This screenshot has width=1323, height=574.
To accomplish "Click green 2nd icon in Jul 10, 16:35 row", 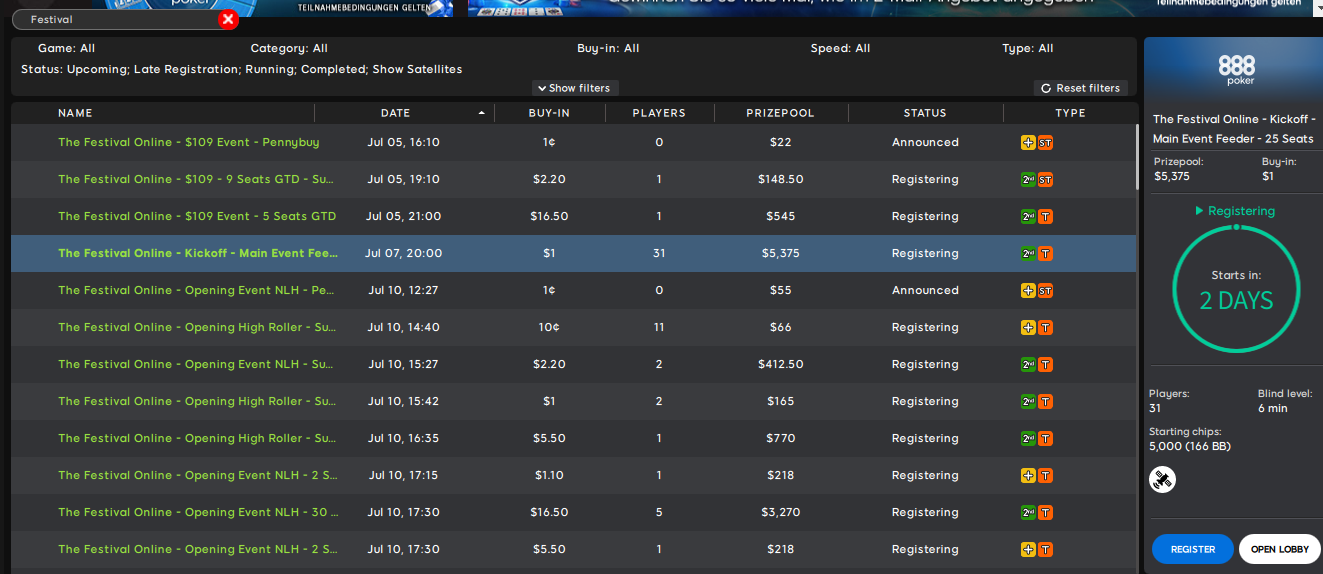I will 1028,439.
